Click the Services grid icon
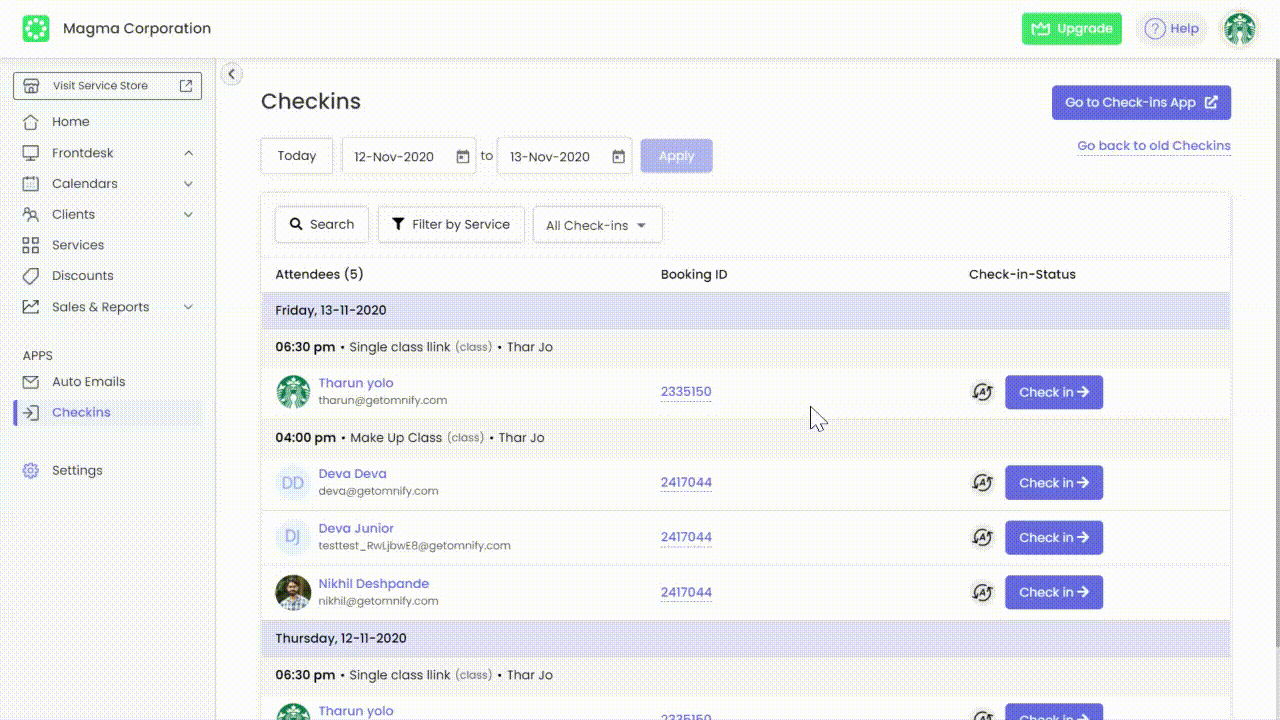Screen dimensions: 1280x720 click(x=31, y=245)
